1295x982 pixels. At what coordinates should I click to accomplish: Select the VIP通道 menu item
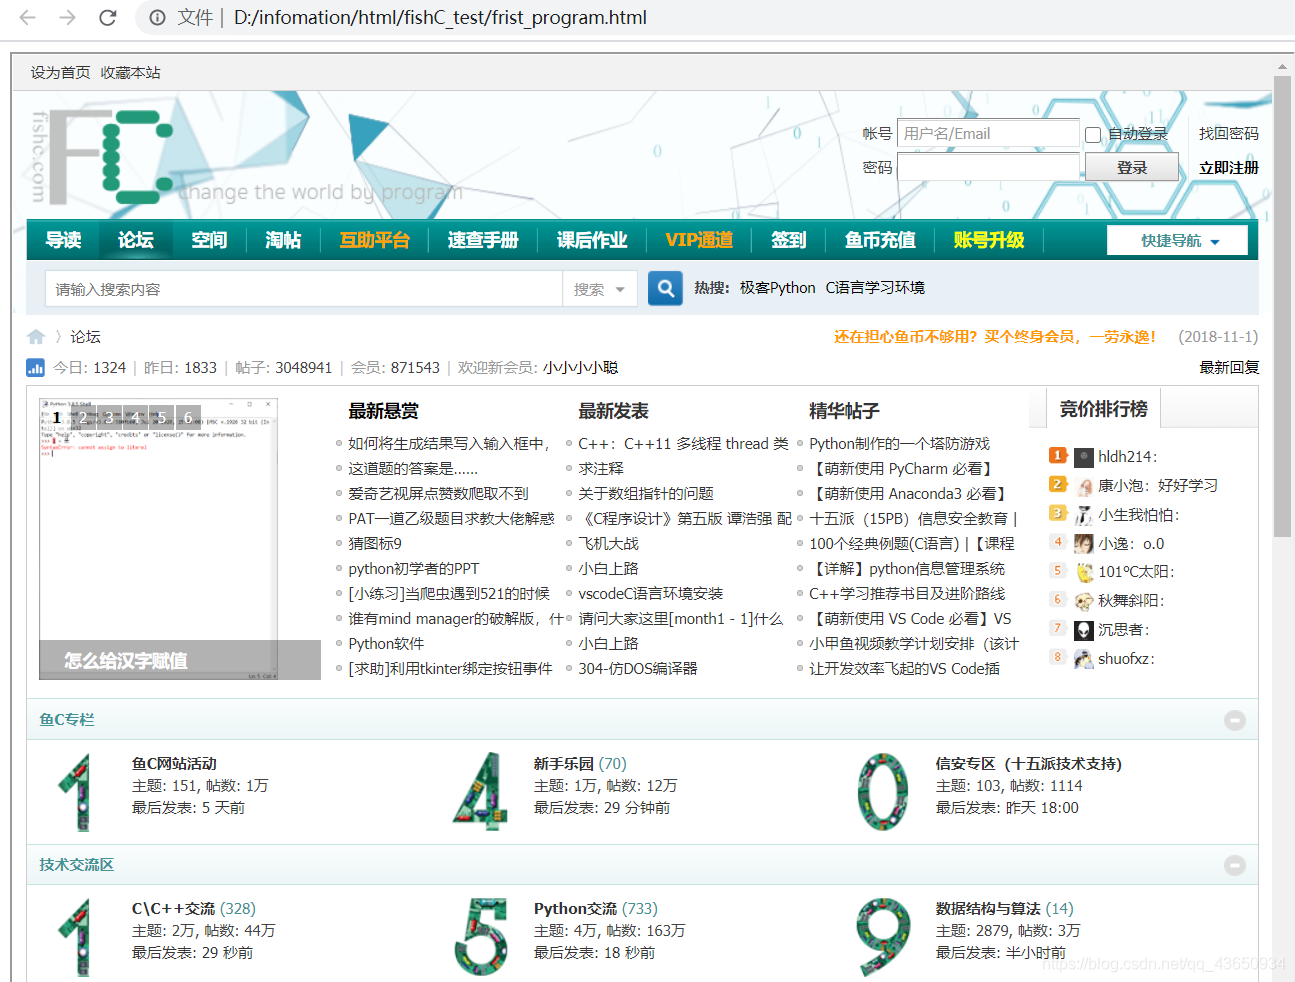(x=699, y=240)
